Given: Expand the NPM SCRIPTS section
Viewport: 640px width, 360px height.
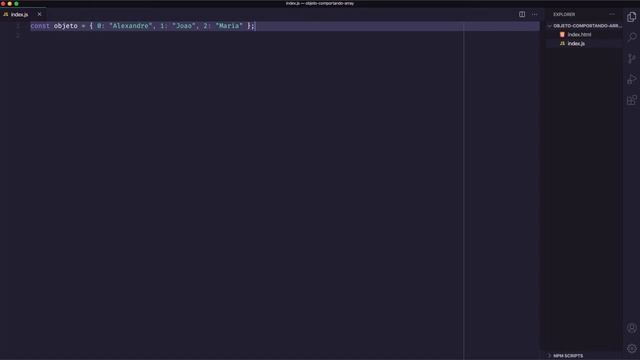Looking at the screenshot, I should tap(584, 356).
